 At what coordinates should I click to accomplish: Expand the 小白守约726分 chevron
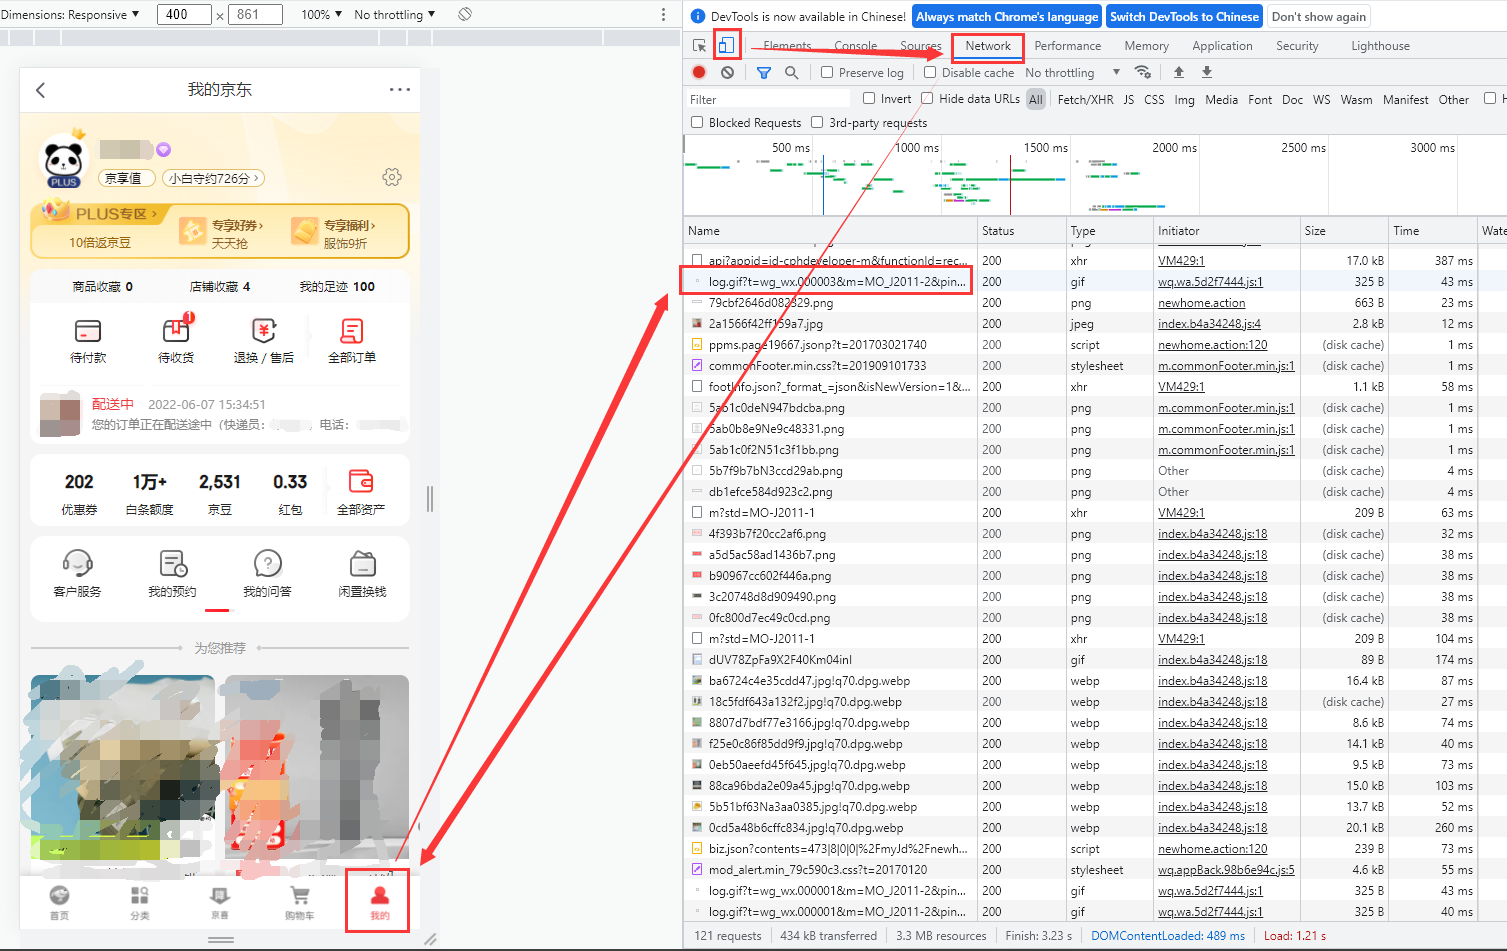tap(257, 178)
